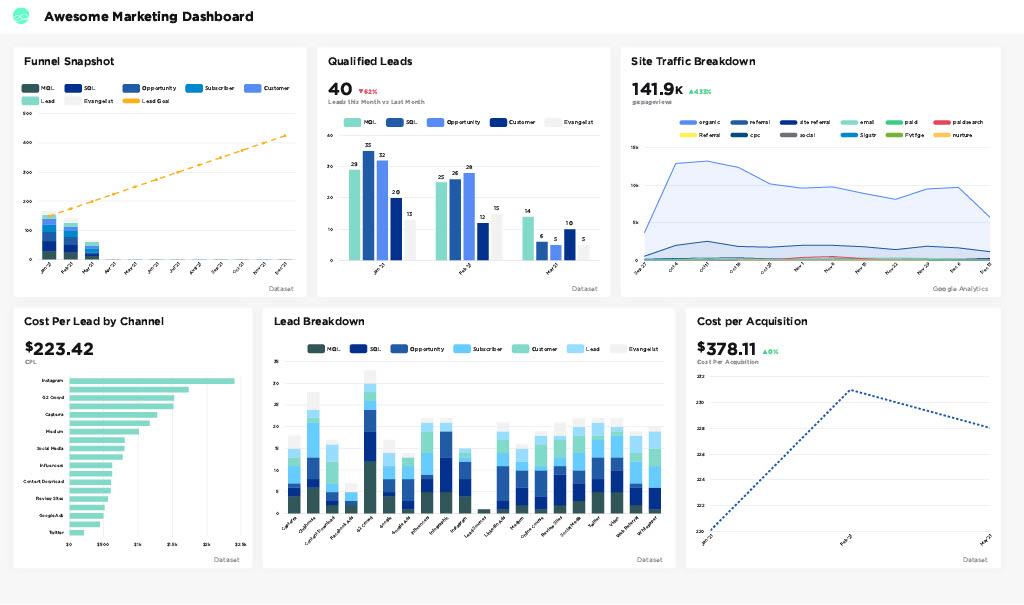
Task: Click the Opportunity legend icon in Qualified Leads
Action: pyautogui.click(x=435, y=122)
